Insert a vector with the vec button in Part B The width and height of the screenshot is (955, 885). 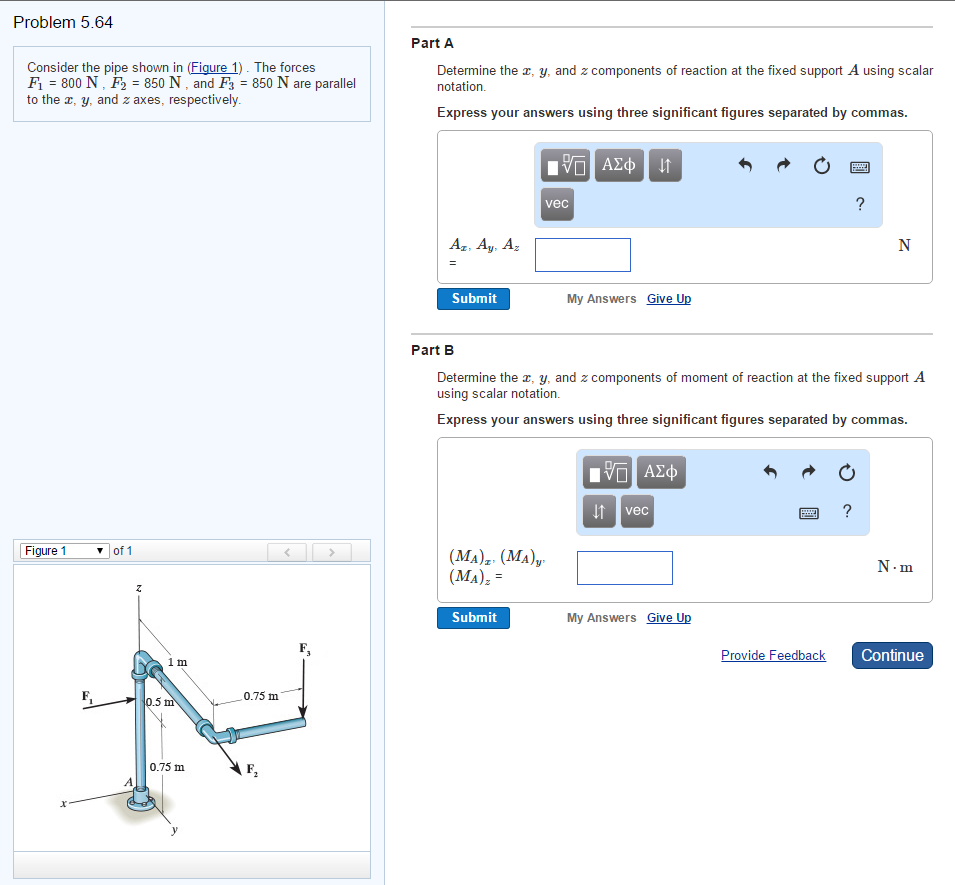coord(636,511)
